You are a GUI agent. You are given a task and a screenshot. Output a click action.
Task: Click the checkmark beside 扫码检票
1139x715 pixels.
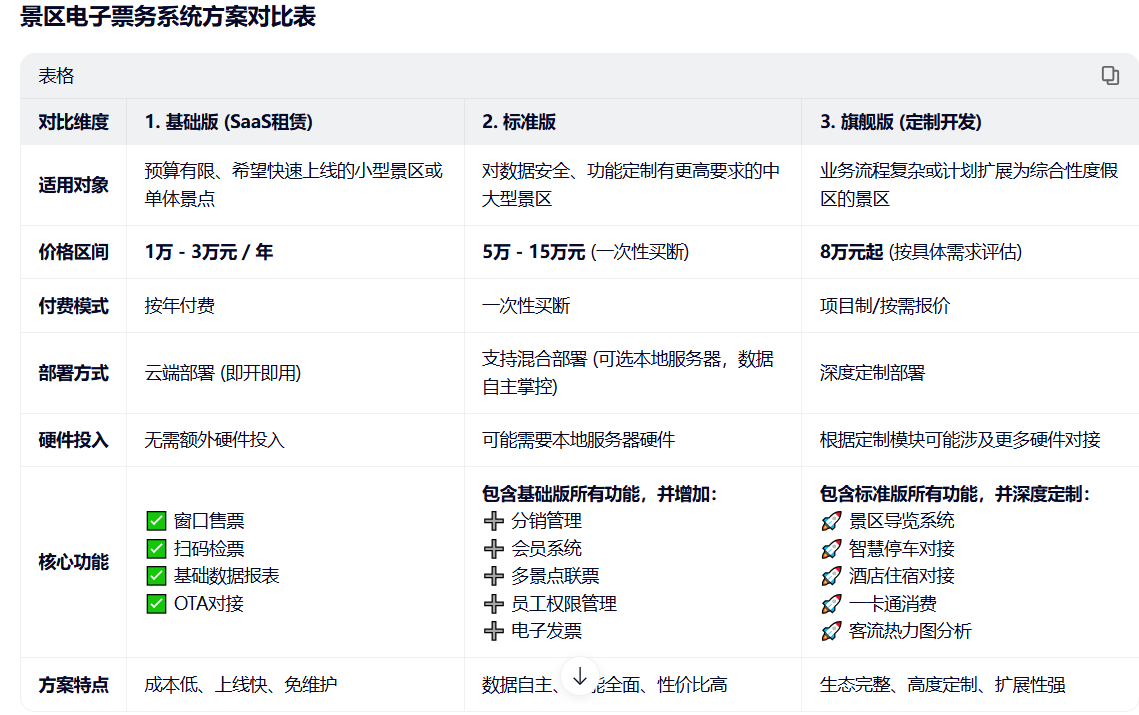[157, 547]
